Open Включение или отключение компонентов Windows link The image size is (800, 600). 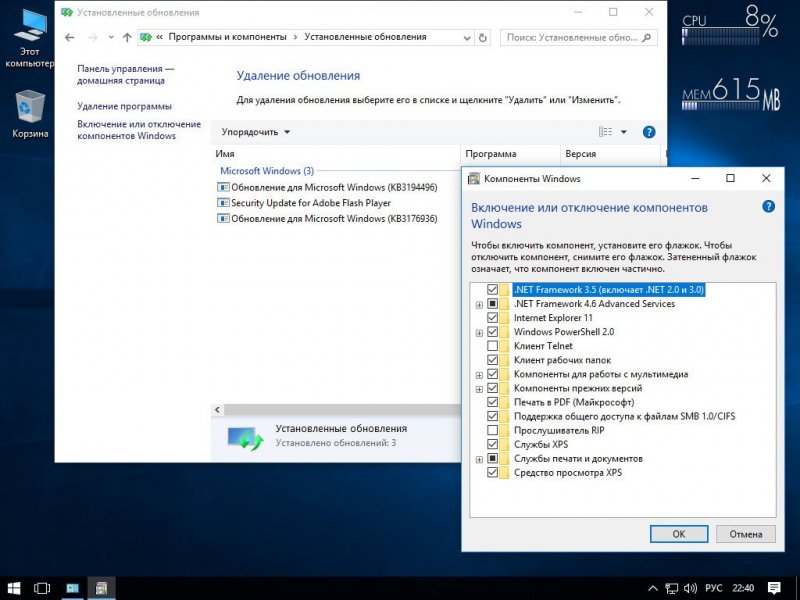coord(139,130)
